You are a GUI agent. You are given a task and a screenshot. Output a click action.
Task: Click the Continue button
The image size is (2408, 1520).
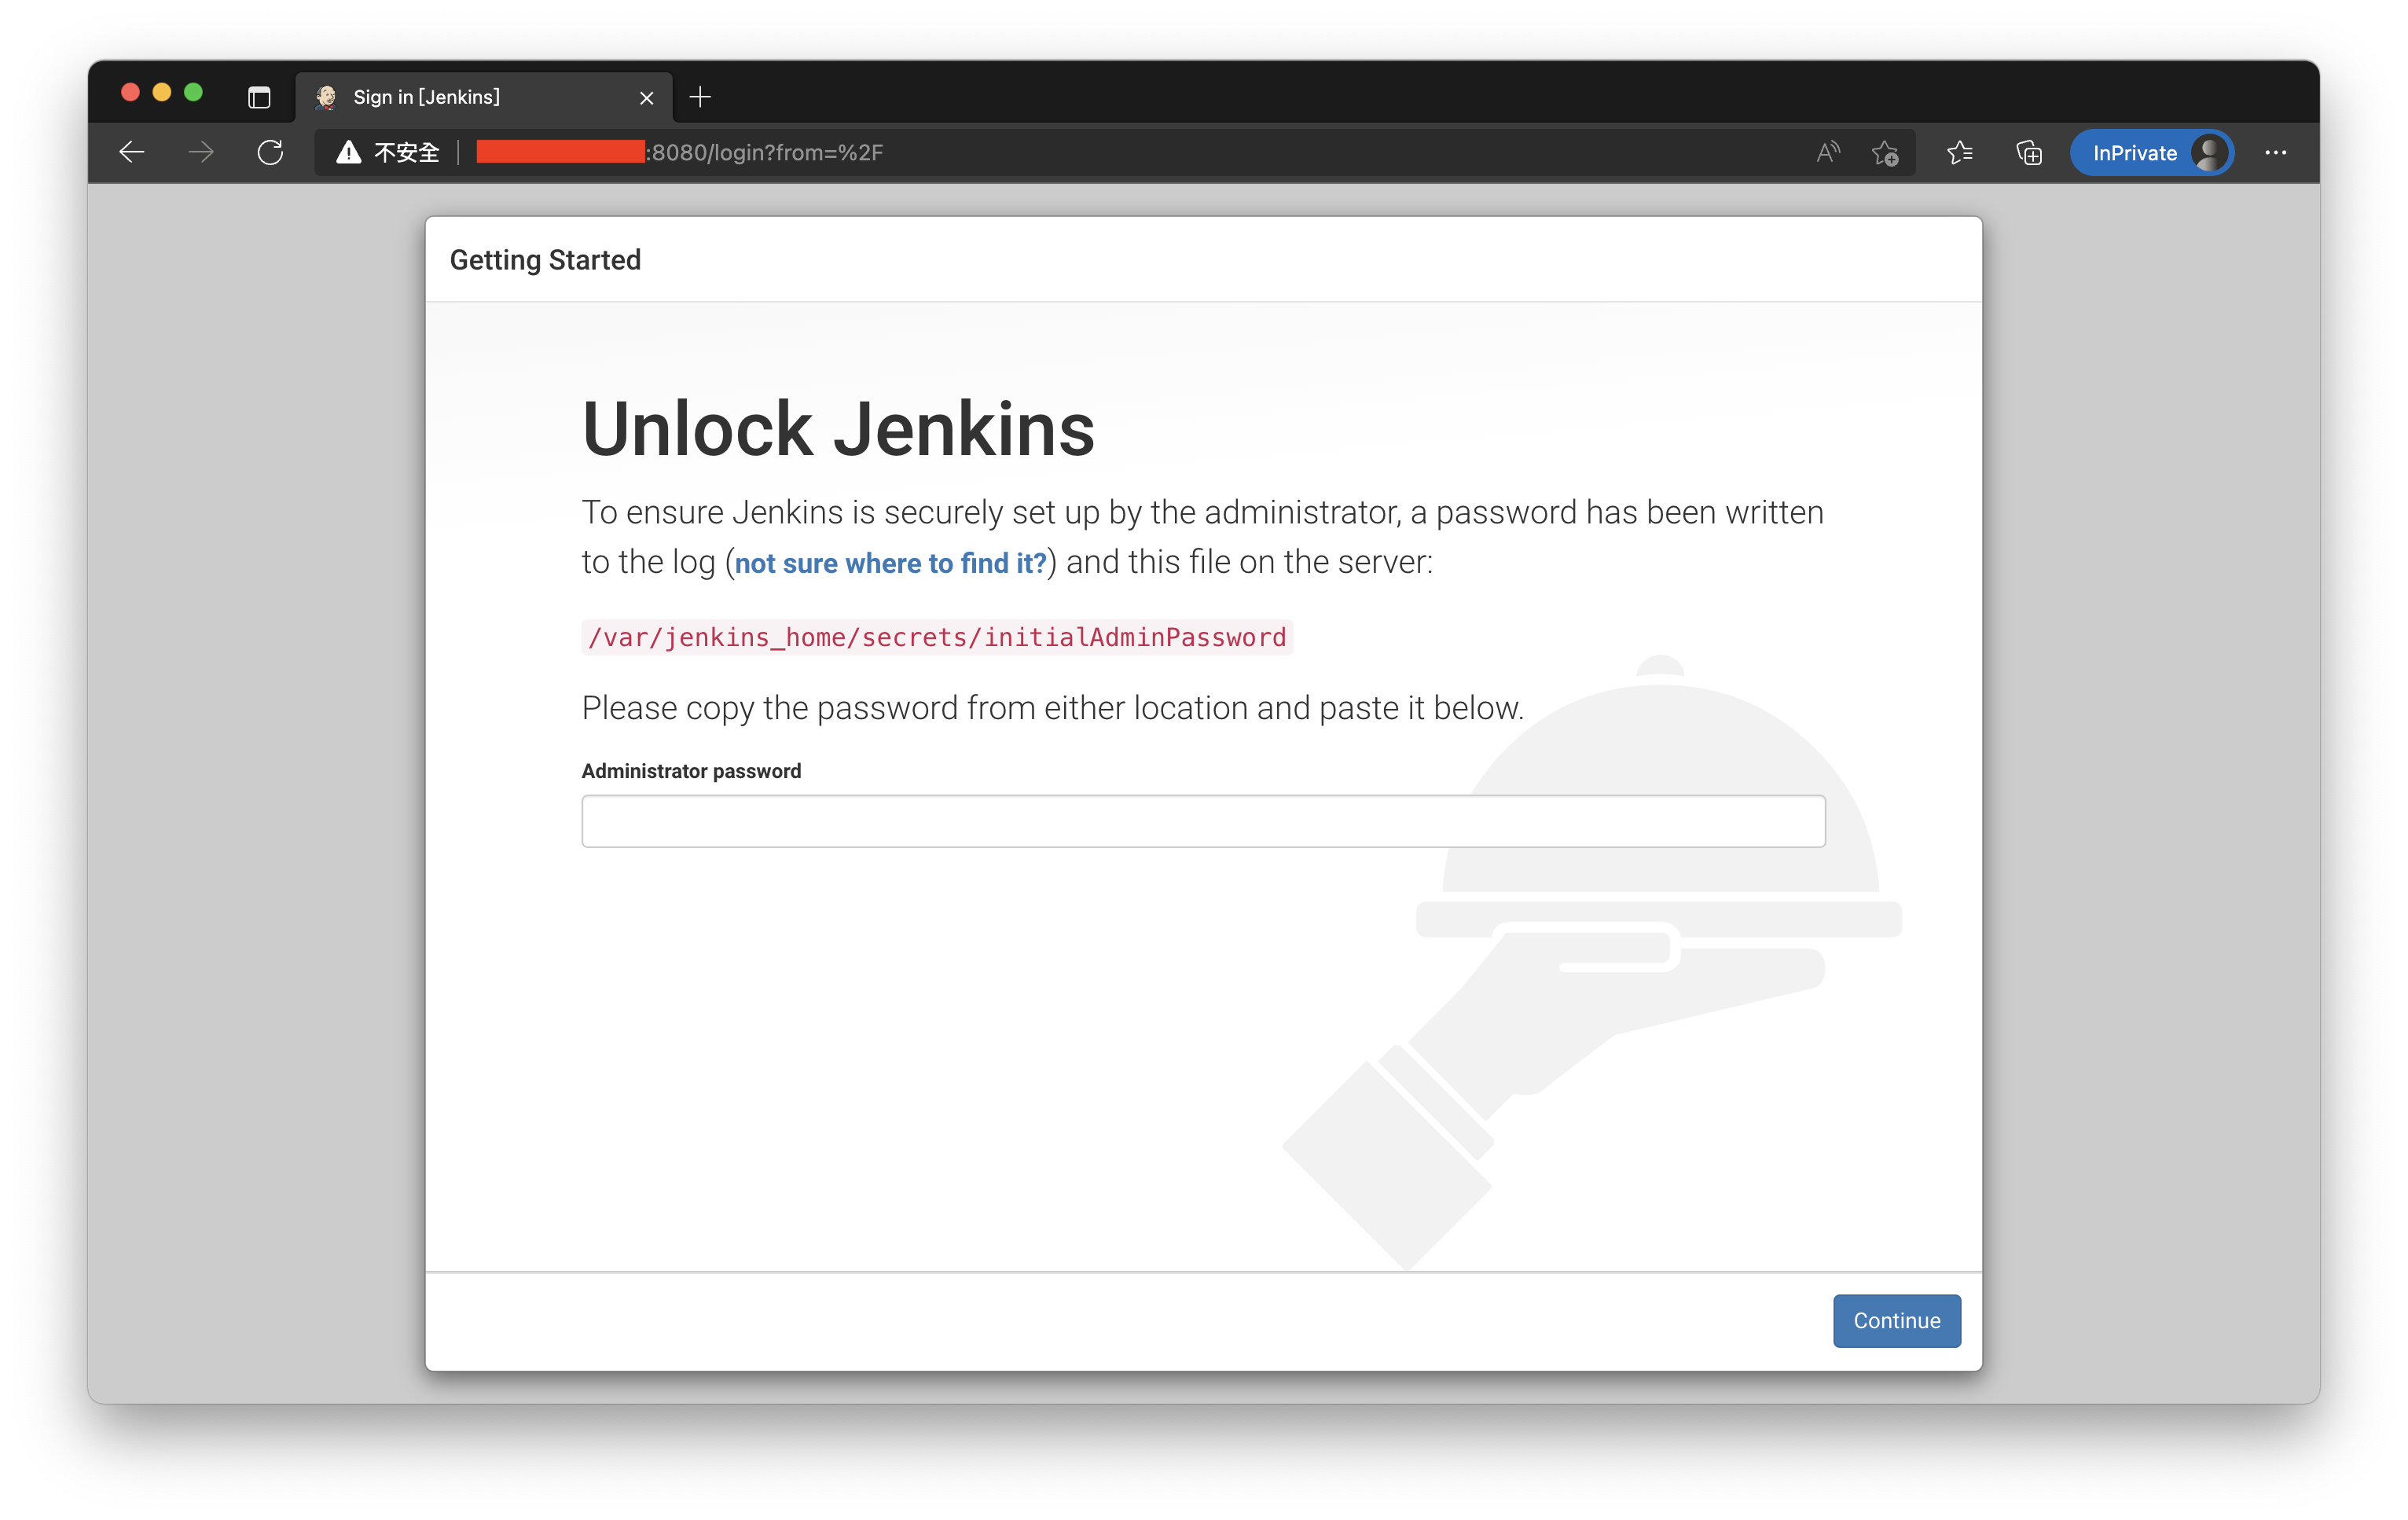1896,1320
